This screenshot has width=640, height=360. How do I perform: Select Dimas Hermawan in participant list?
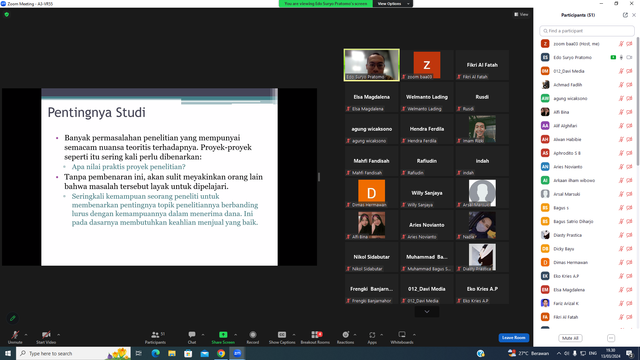(587, 262)
